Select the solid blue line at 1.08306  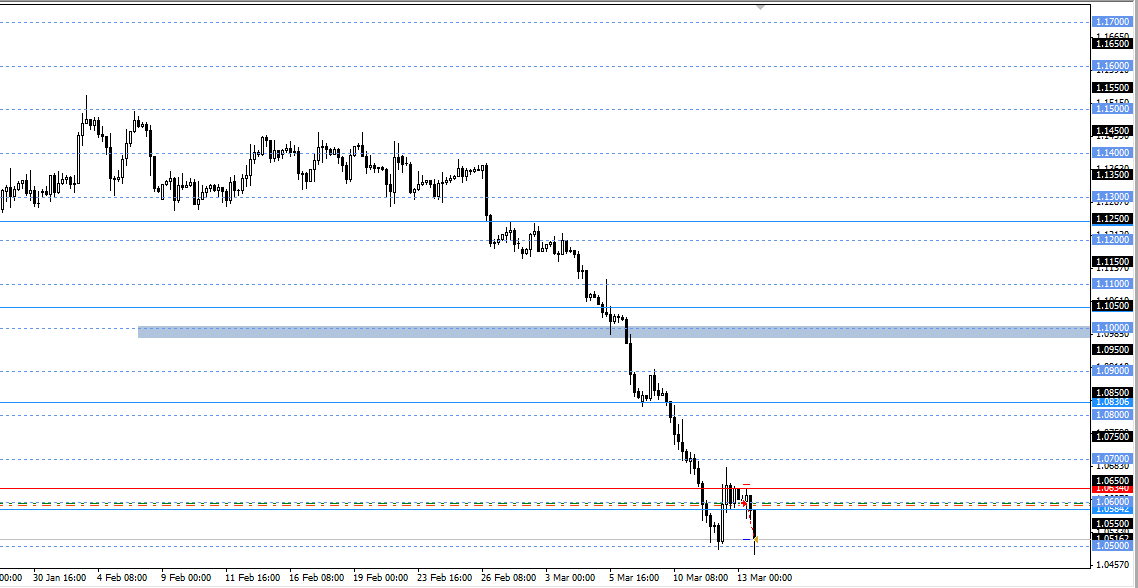(546, 402)
